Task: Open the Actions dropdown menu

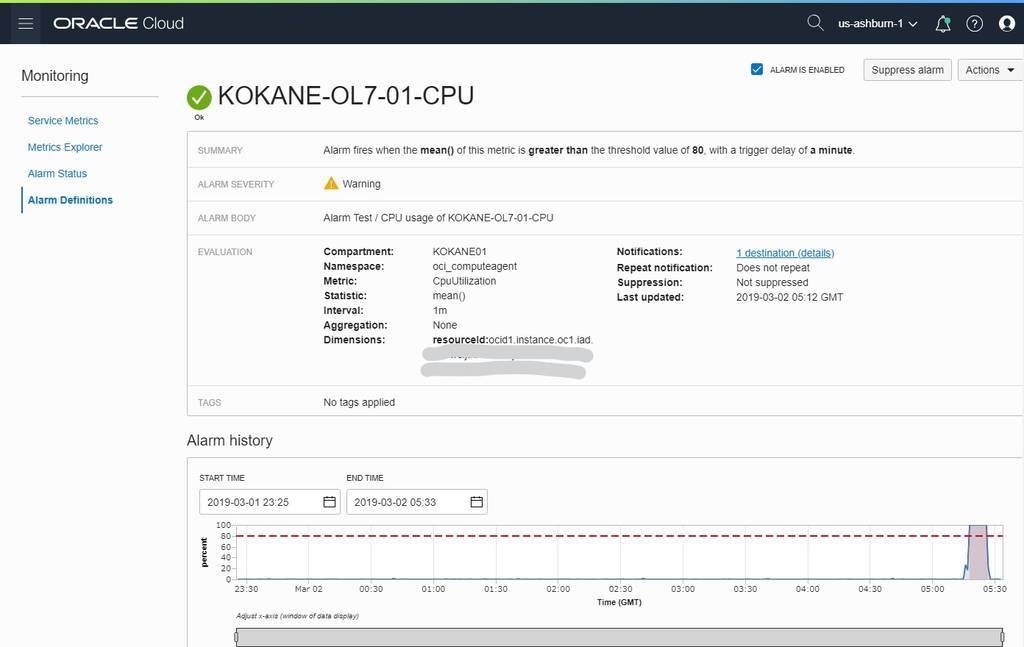Action: tap(990, 70)
